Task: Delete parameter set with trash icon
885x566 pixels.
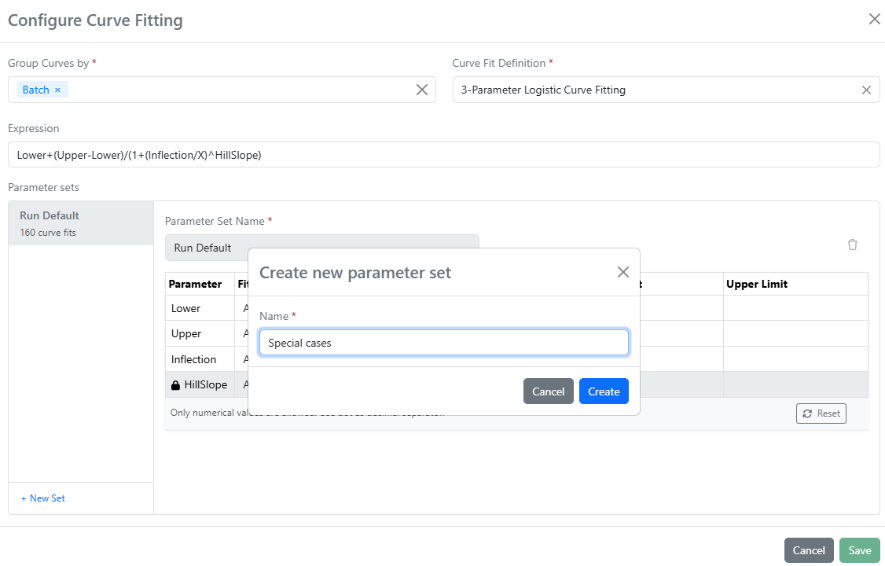Action: click(852, 244)
